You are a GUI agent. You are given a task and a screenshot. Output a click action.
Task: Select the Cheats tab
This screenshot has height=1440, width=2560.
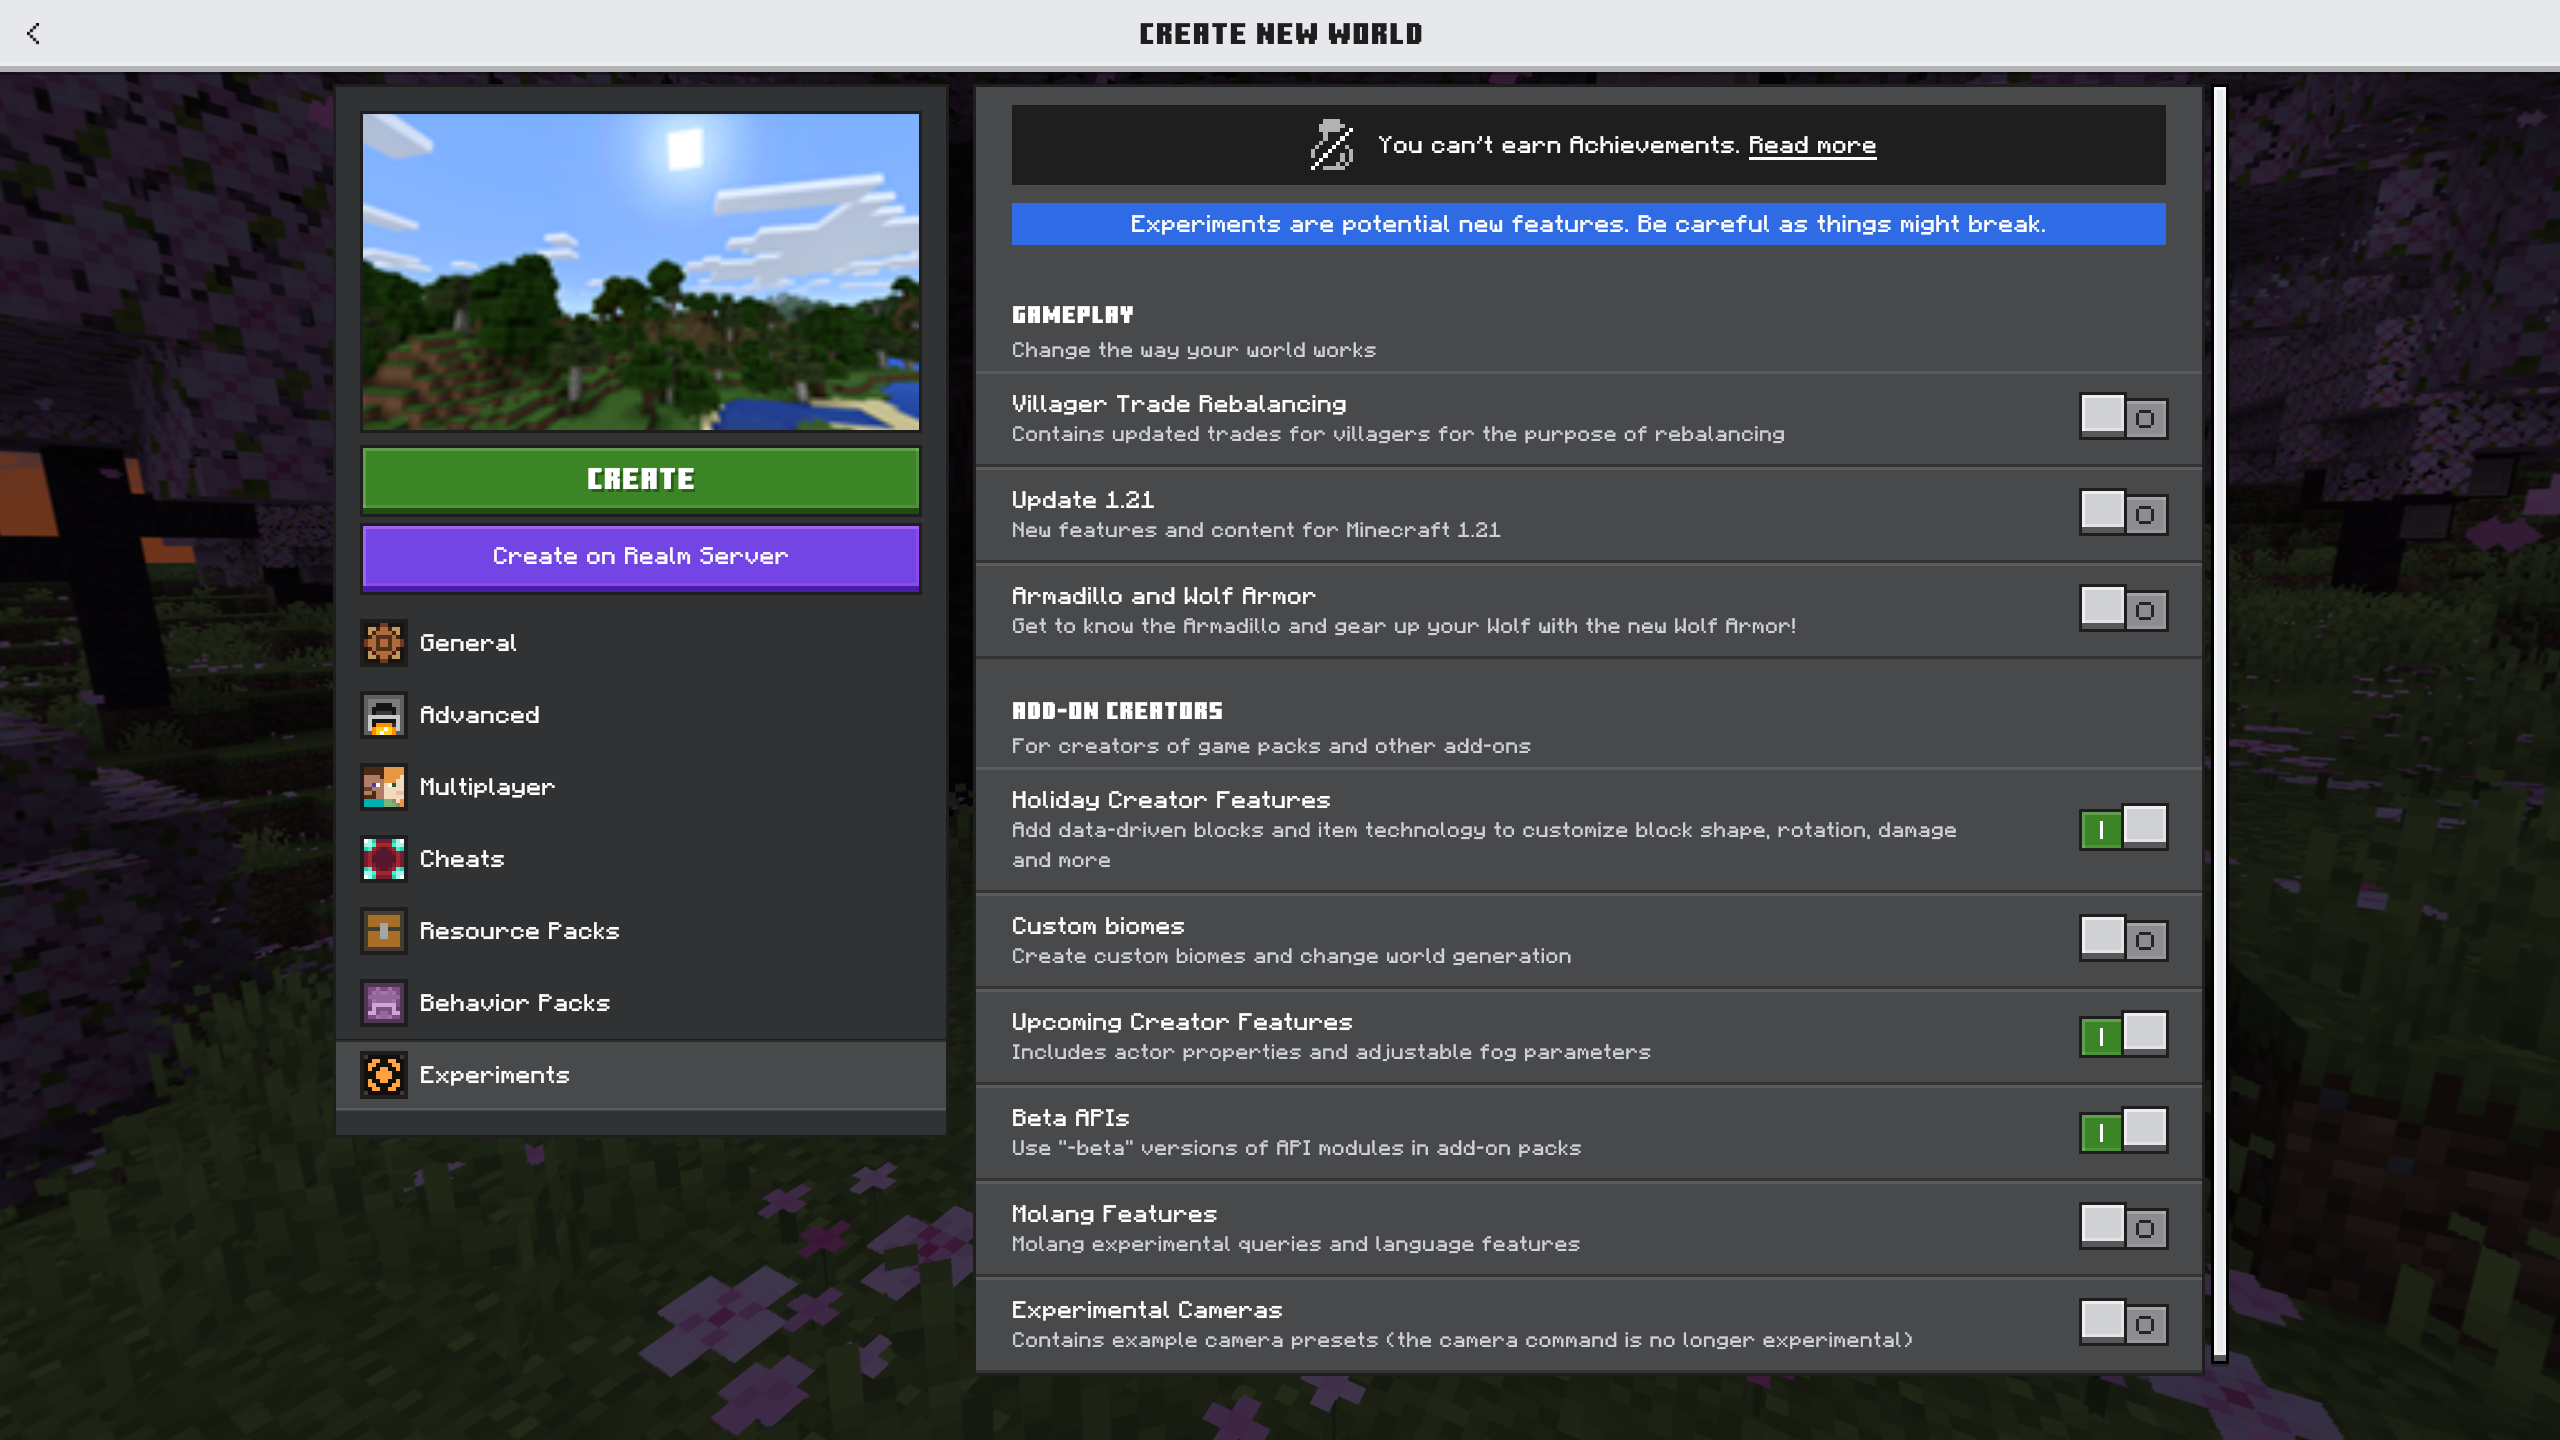click(x=641, y=859)
